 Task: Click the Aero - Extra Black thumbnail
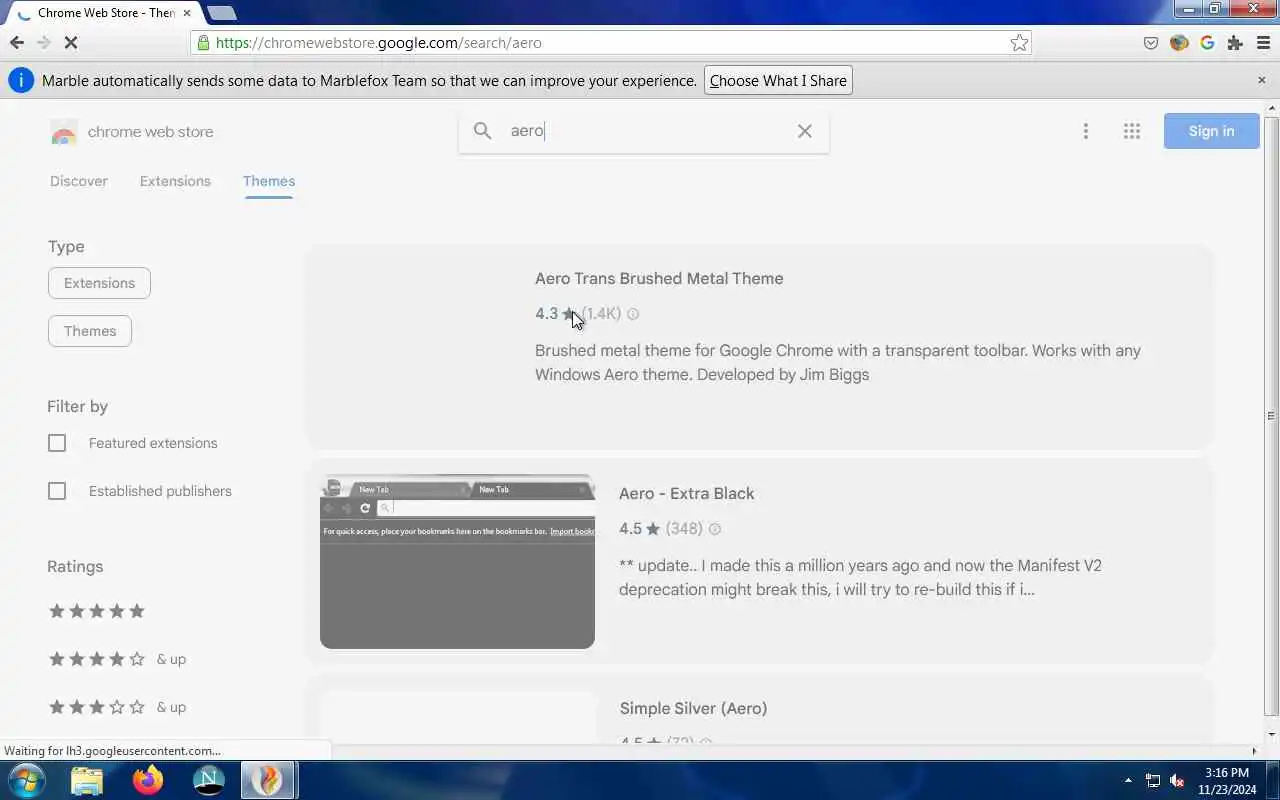[x=457, y=561]
